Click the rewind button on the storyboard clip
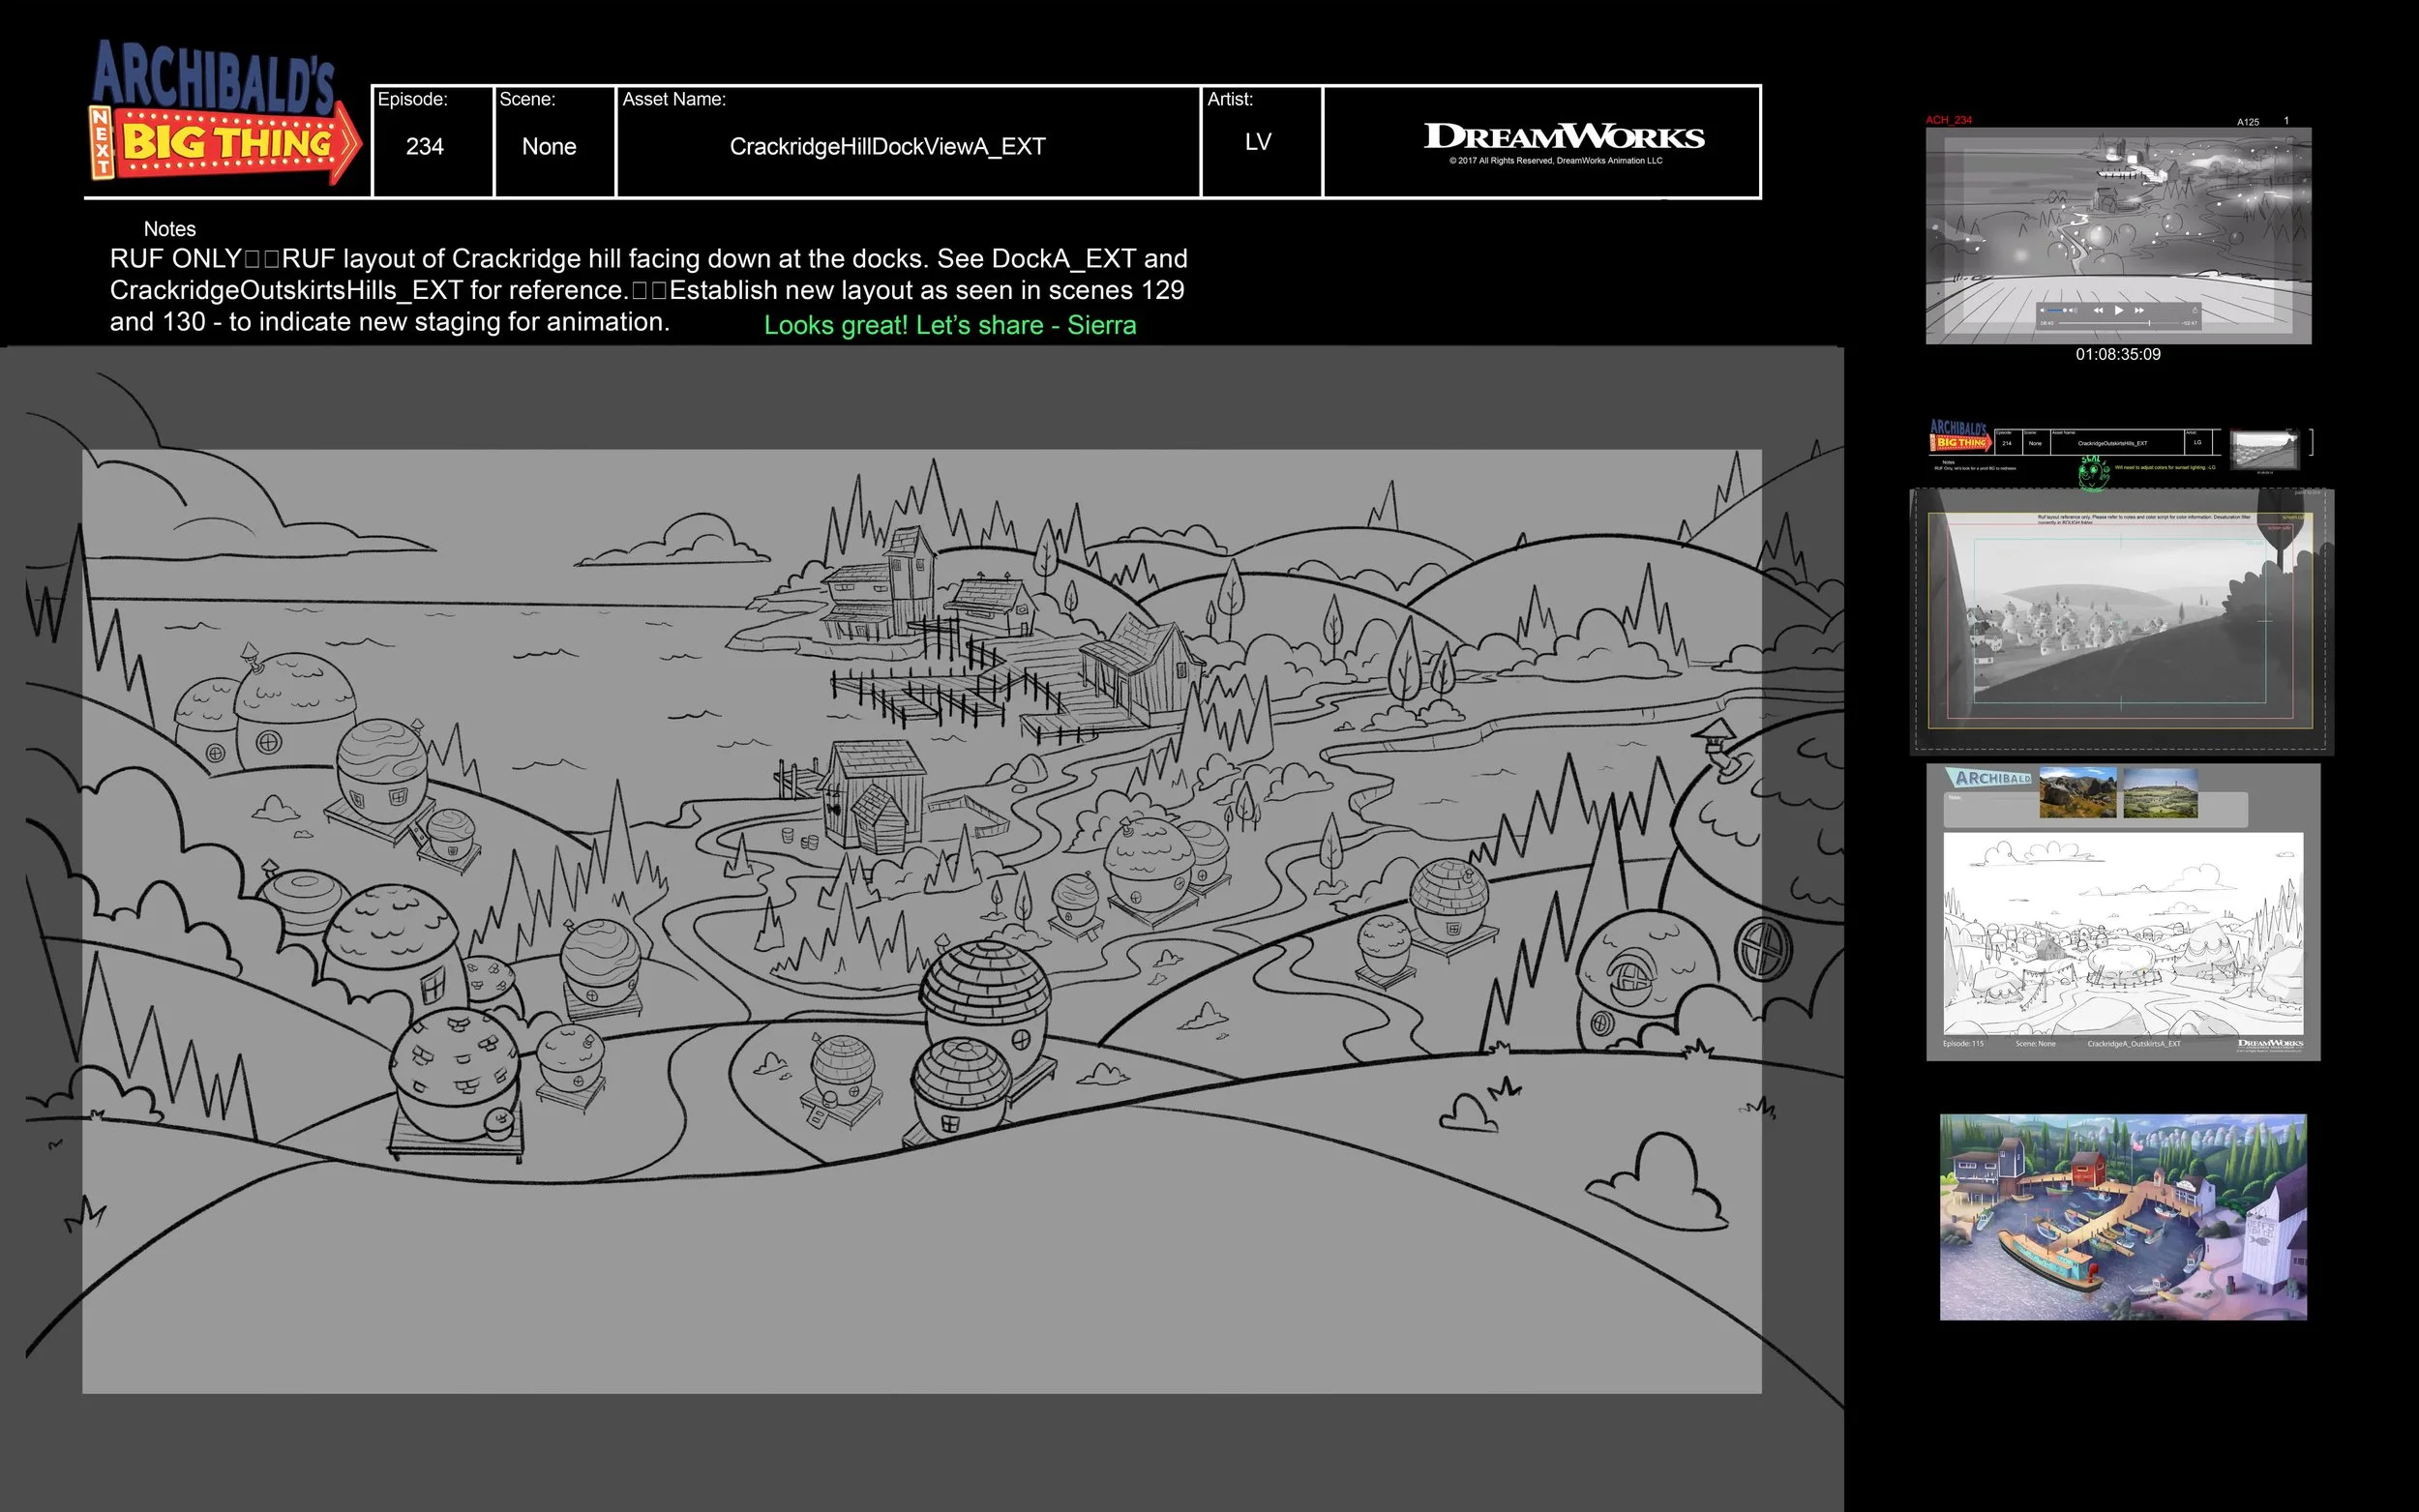 [2098, 310]
